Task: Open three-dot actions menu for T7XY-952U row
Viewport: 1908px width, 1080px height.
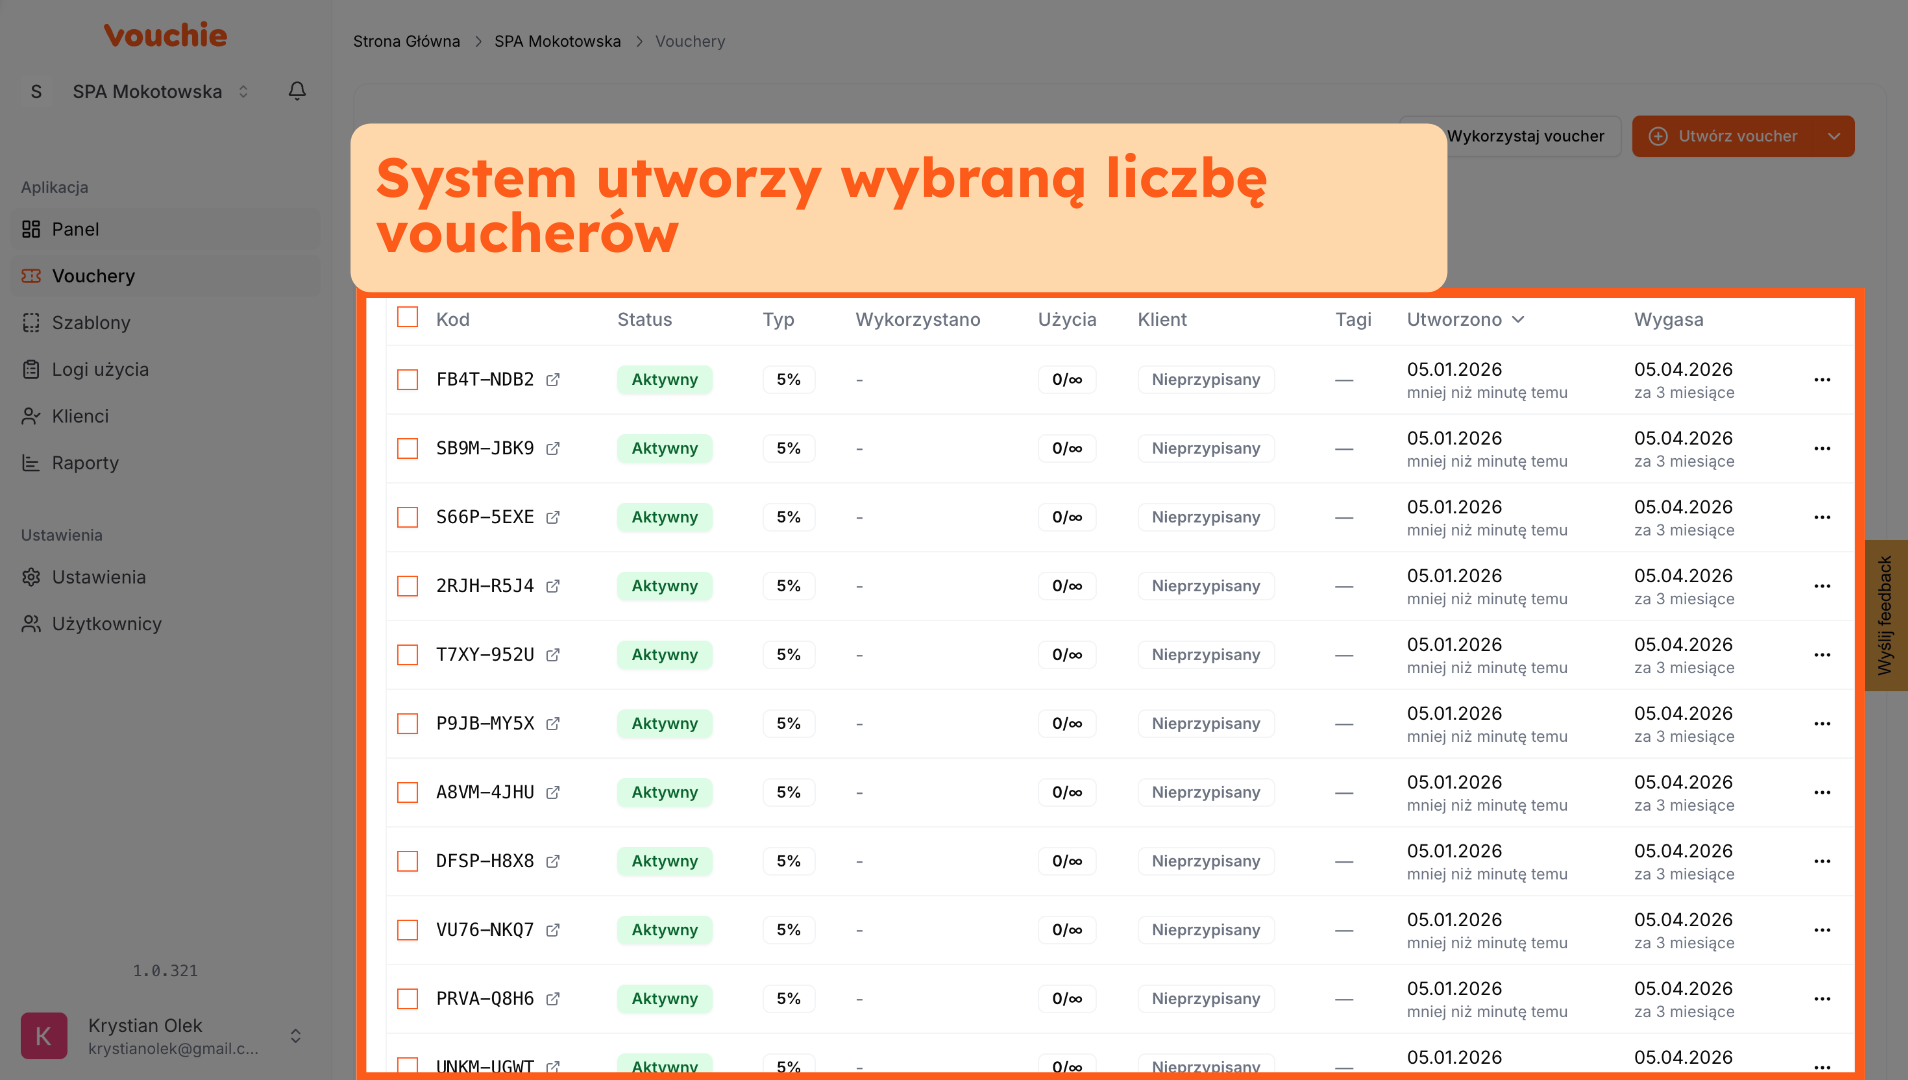Action: coord(1822,655)
